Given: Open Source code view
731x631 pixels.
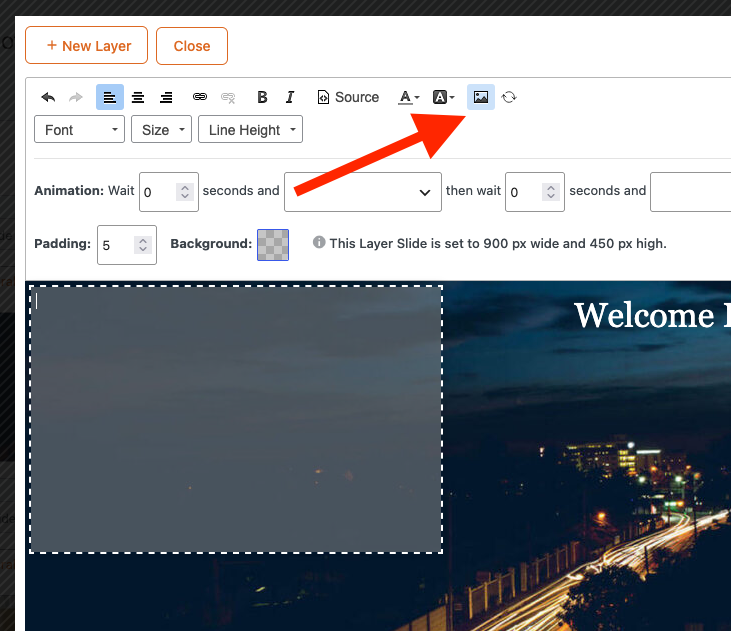Looking at the screenshot, I should [x=348, y=97].
